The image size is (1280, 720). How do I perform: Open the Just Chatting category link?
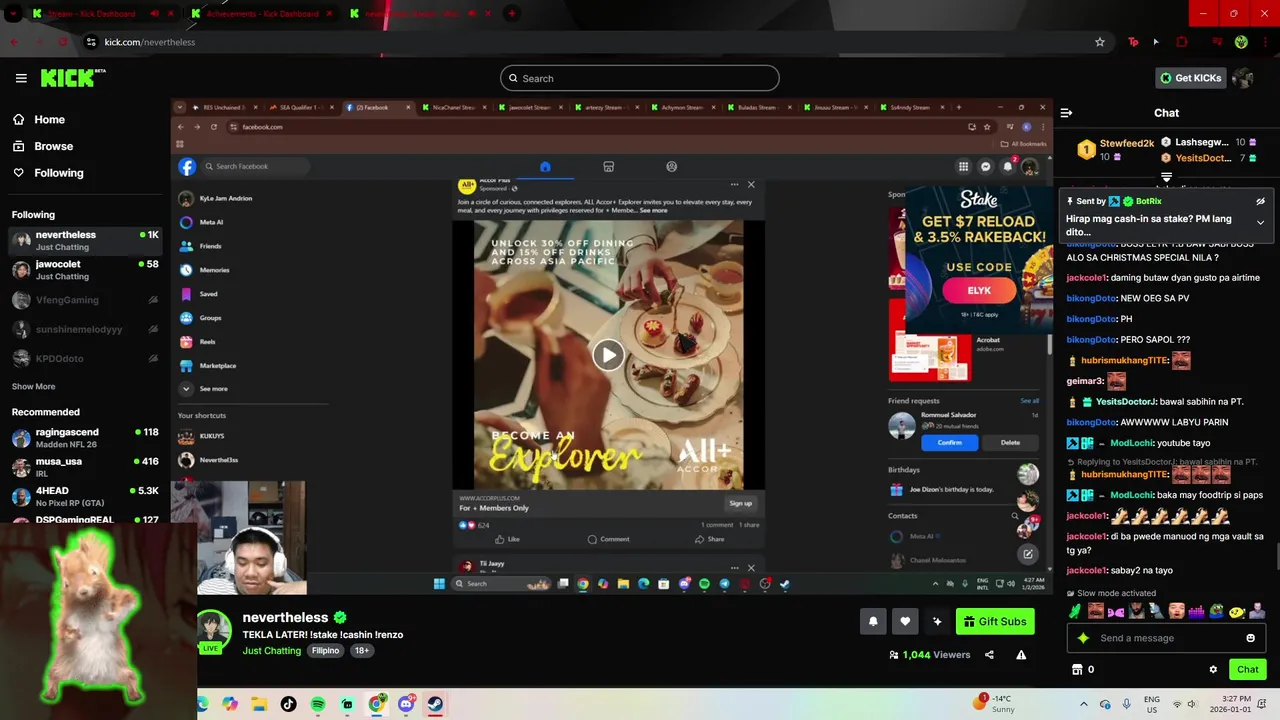coord(272,651)
